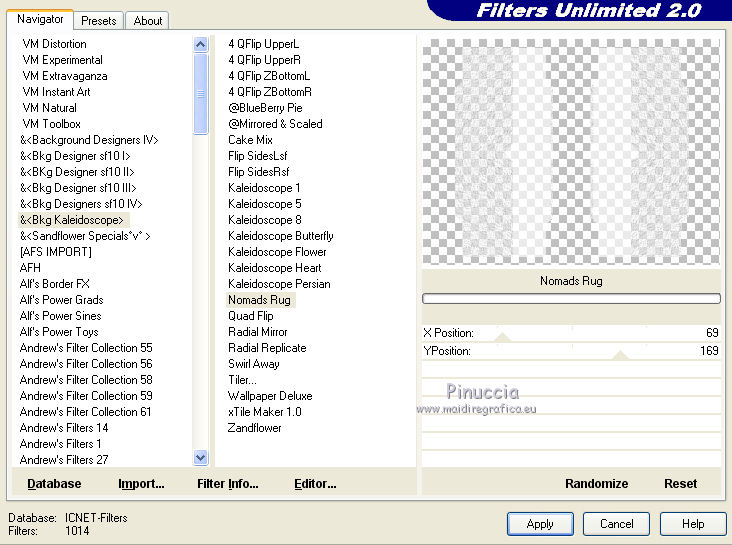732x545 pixels.
Task: Click the X Position slider handle
Action: [x=502, y=337]
